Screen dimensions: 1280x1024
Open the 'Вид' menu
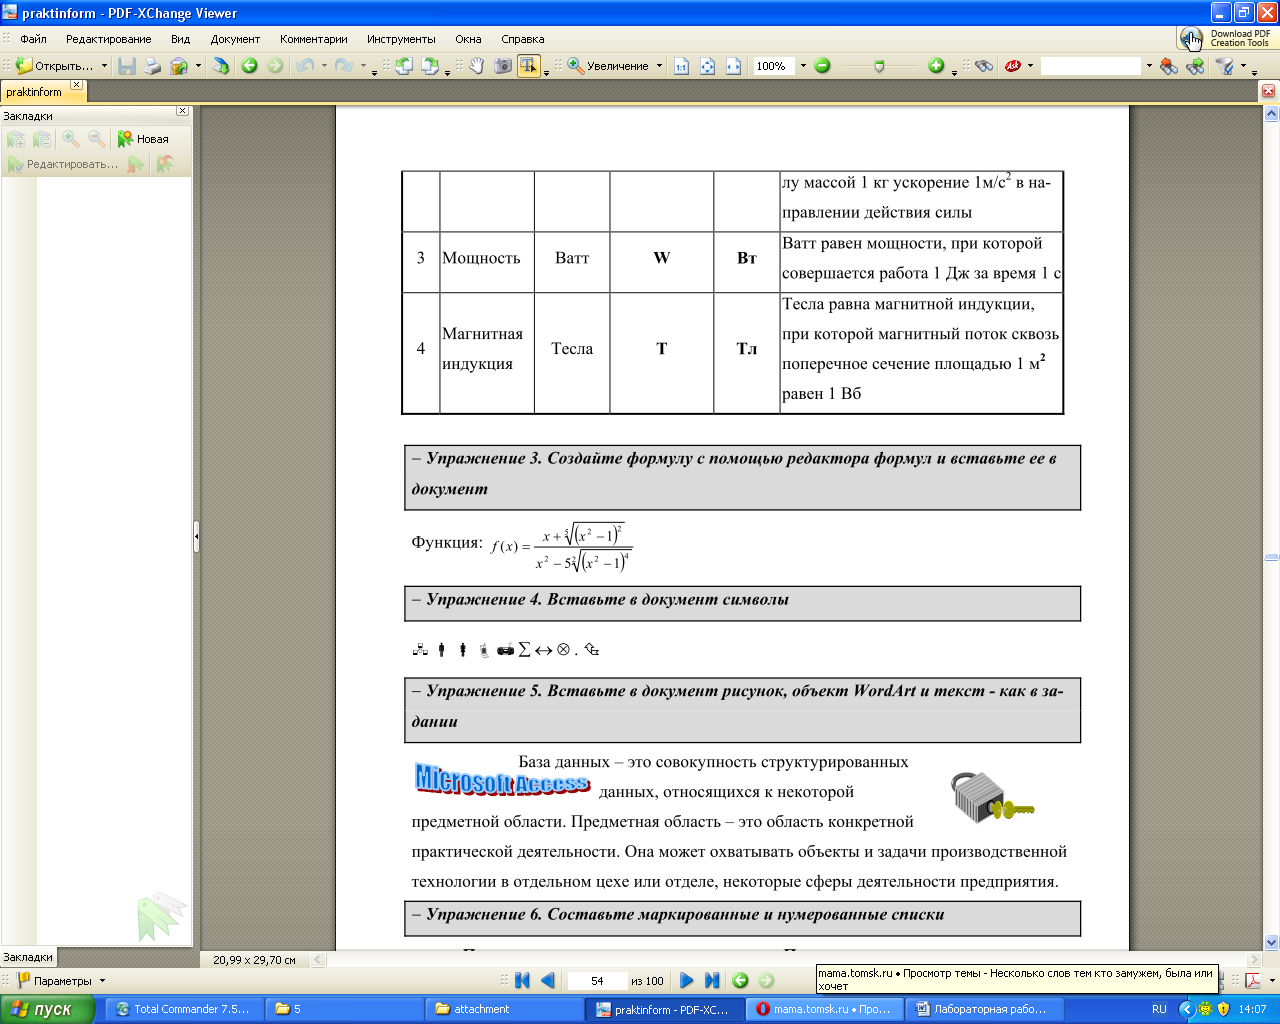(180, 39)
